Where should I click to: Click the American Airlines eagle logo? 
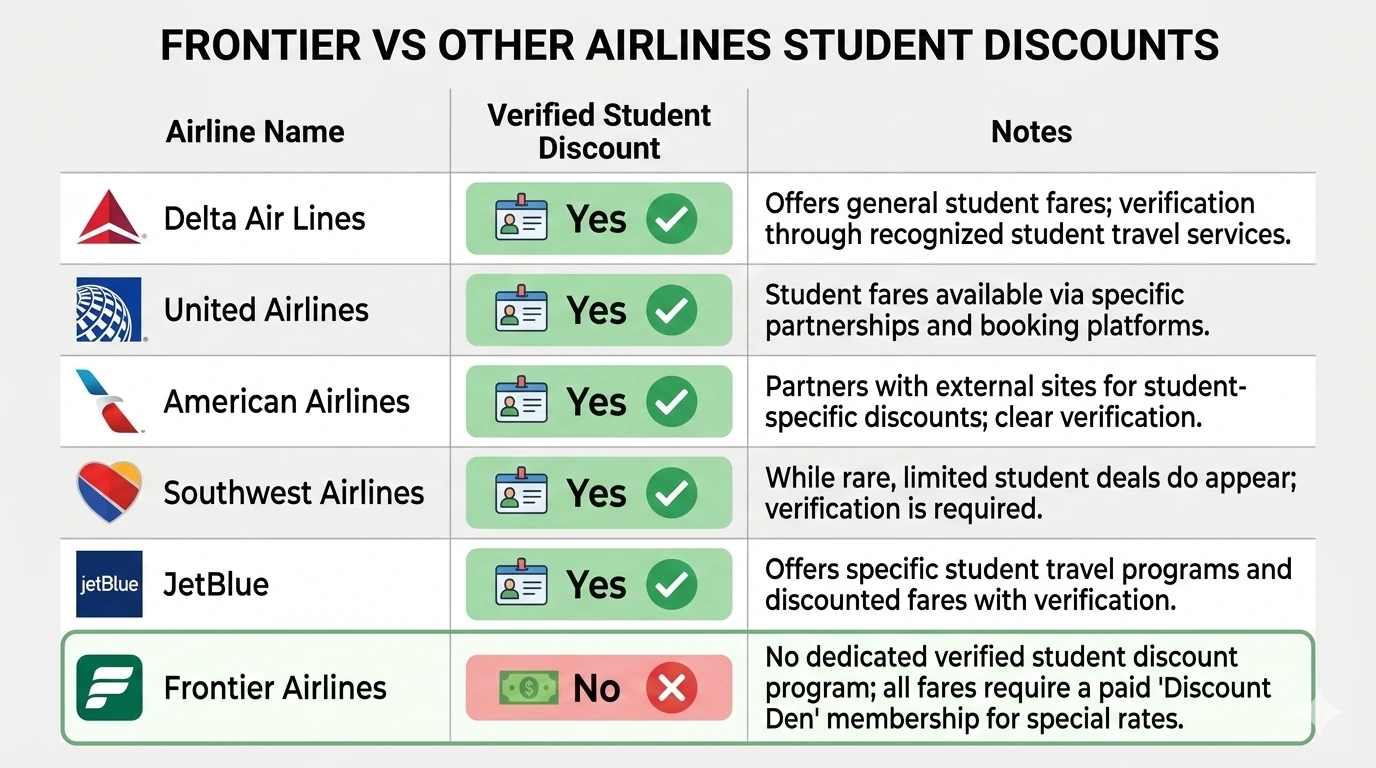pyautogui.click(x=110, y=401)
